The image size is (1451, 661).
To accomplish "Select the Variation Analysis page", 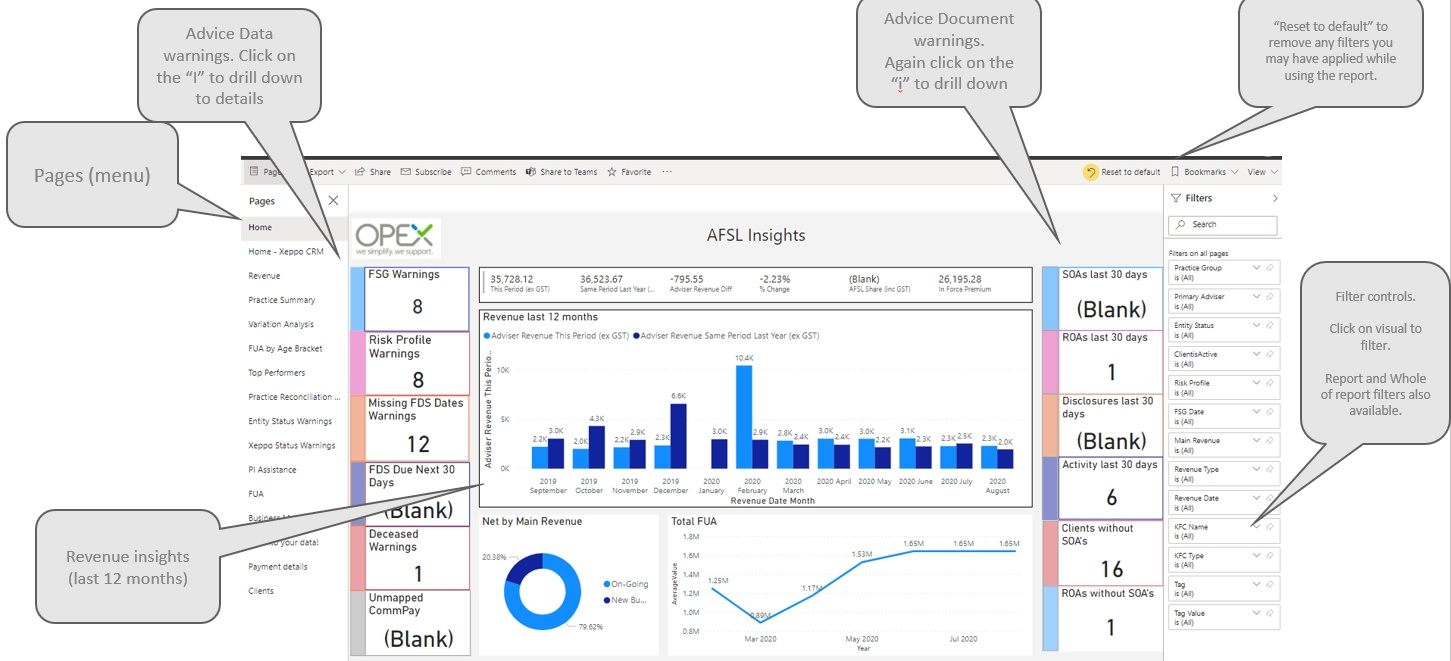I will coord(281,324).
